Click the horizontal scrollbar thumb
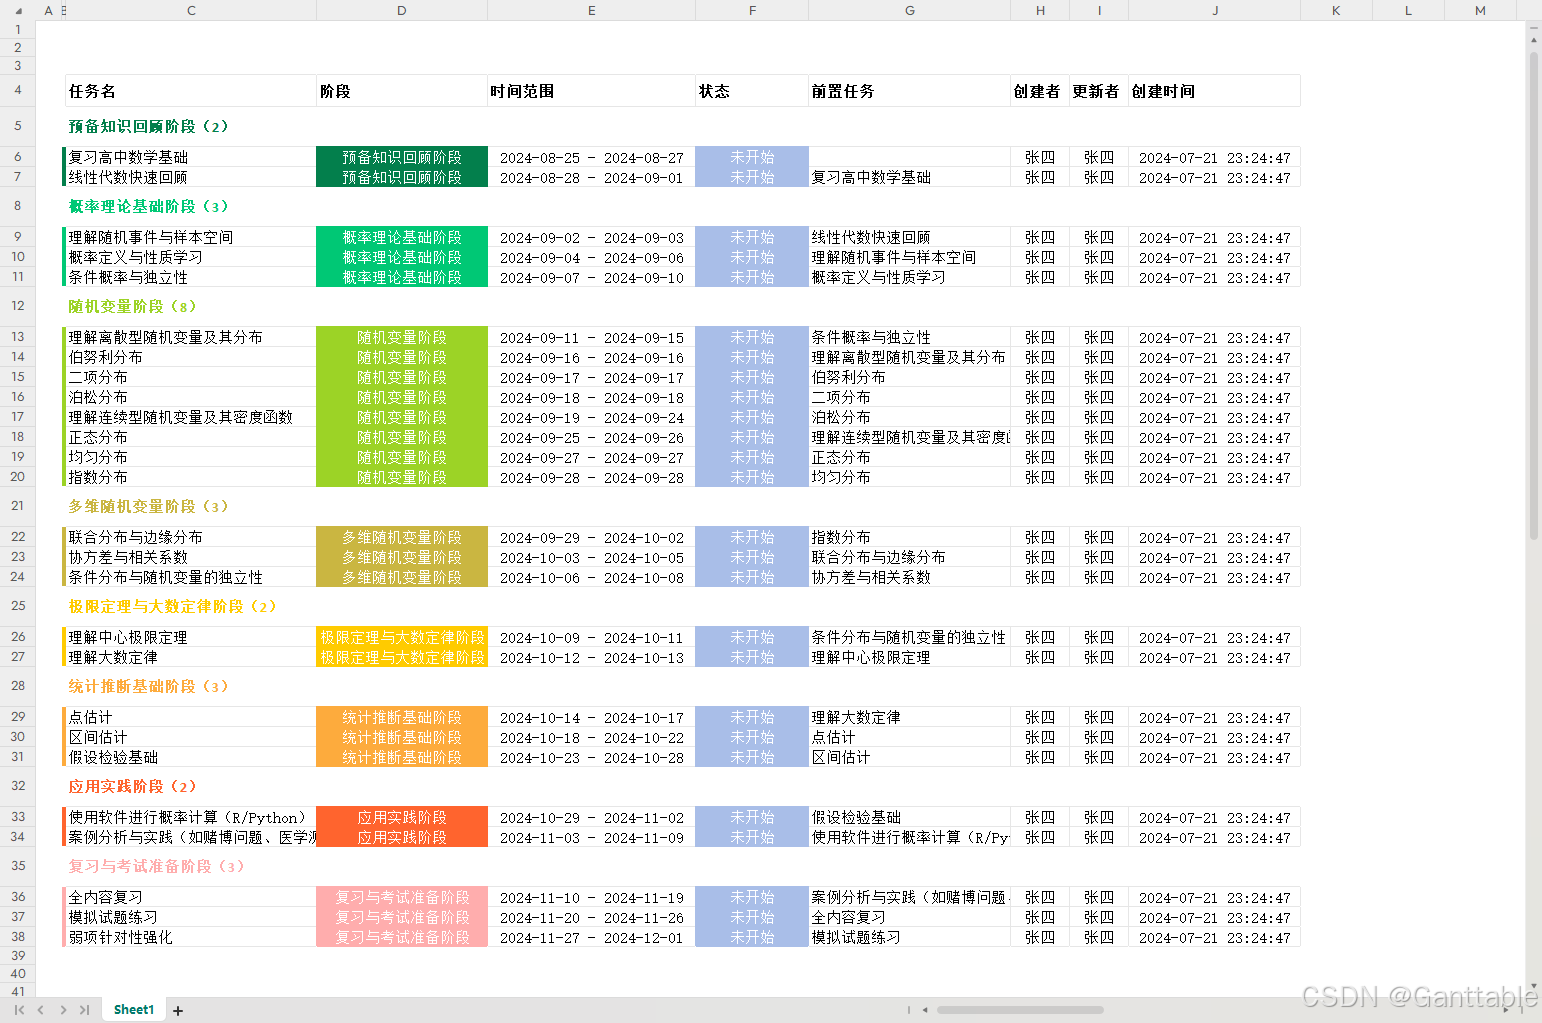The image size is (1542, 1023). point(1020,1010)
